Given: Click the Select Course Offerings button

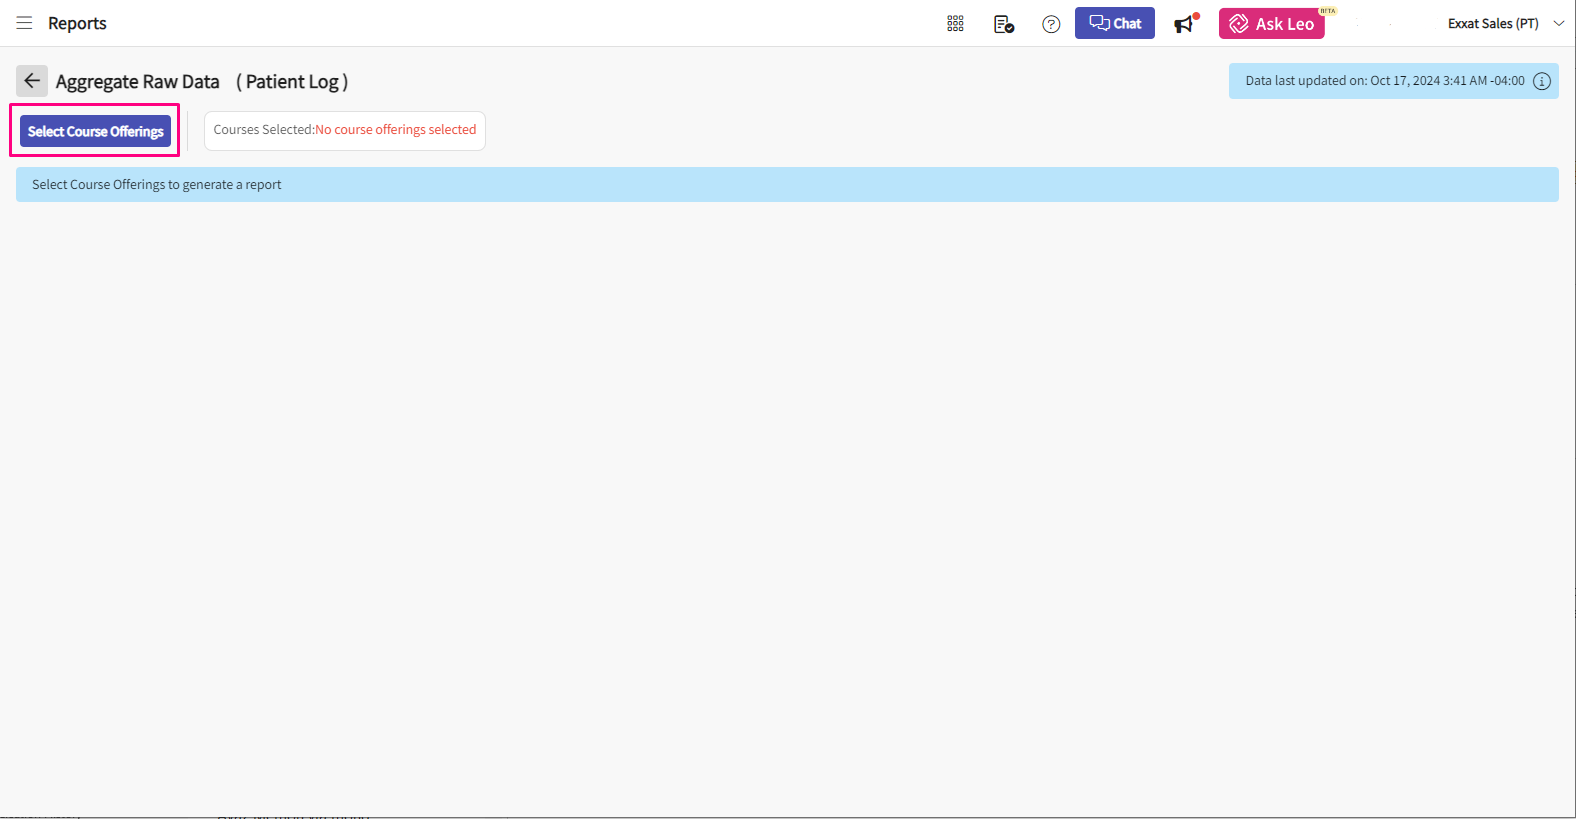Looking at the screenshot, I should [x=95, y=131].
